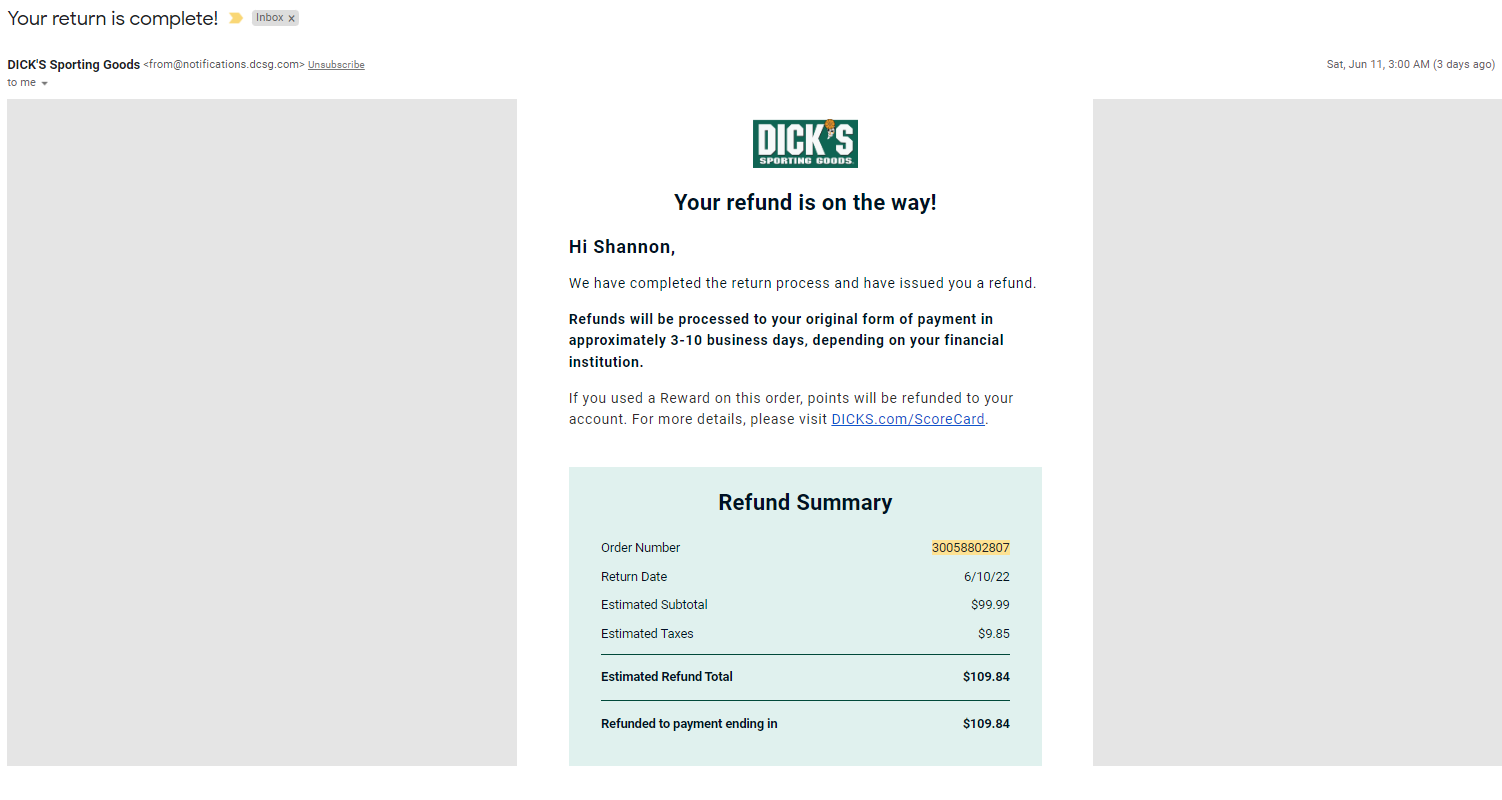Screen dimensions: 1502x800
Task: Click the Estimated Refund Total amount $109.84
Action: [x=986, y=677]
